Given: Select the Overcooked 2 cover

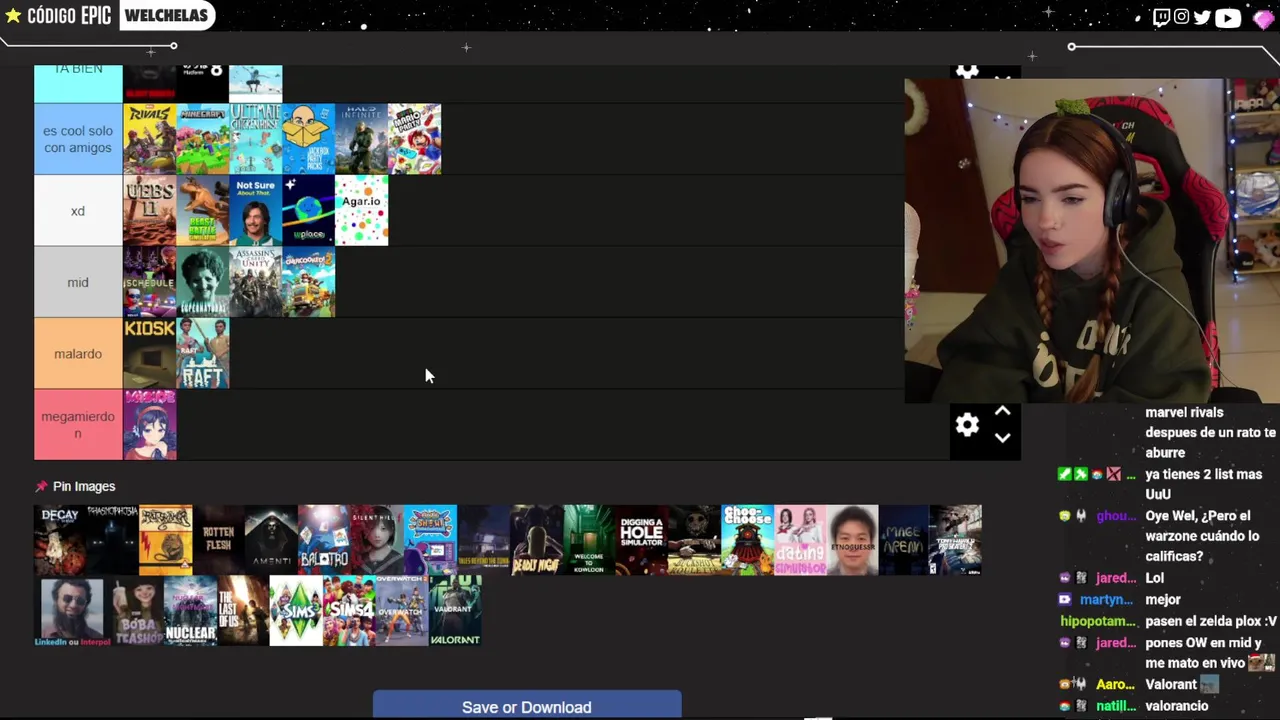Looking at the screenshot, I should (308, 282).
